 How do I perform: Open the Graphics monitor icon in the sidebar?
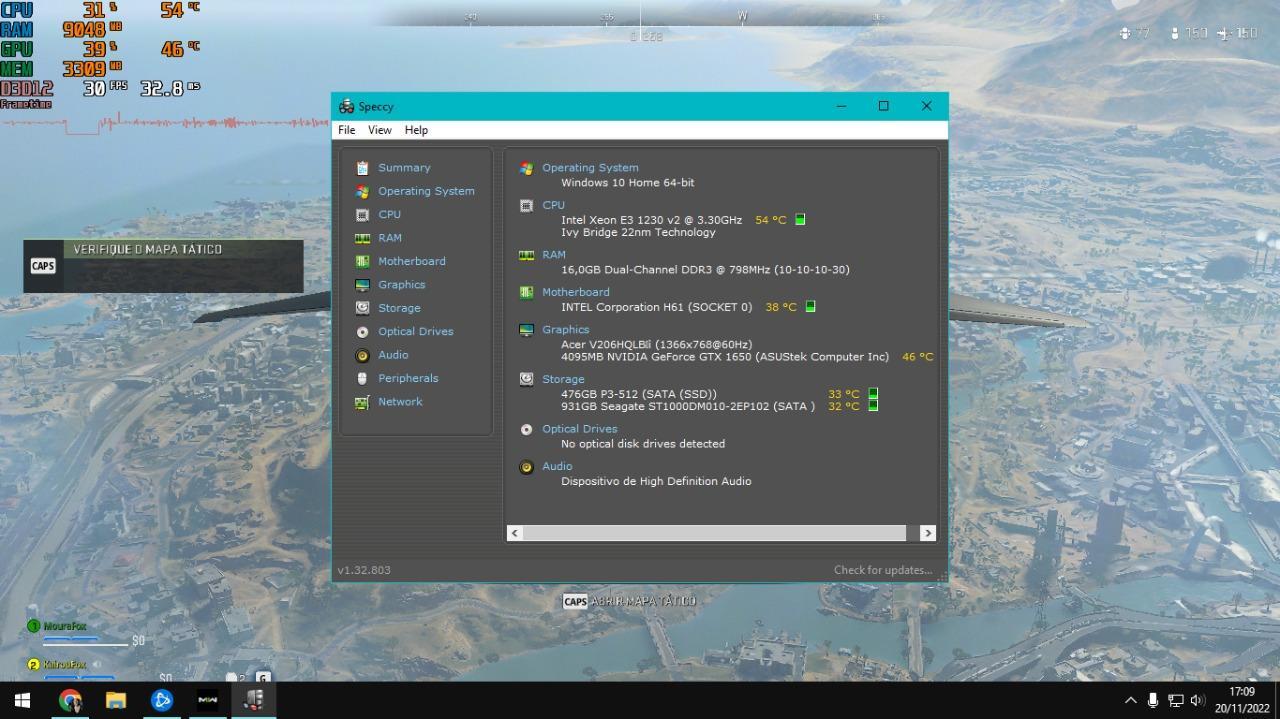362,285
